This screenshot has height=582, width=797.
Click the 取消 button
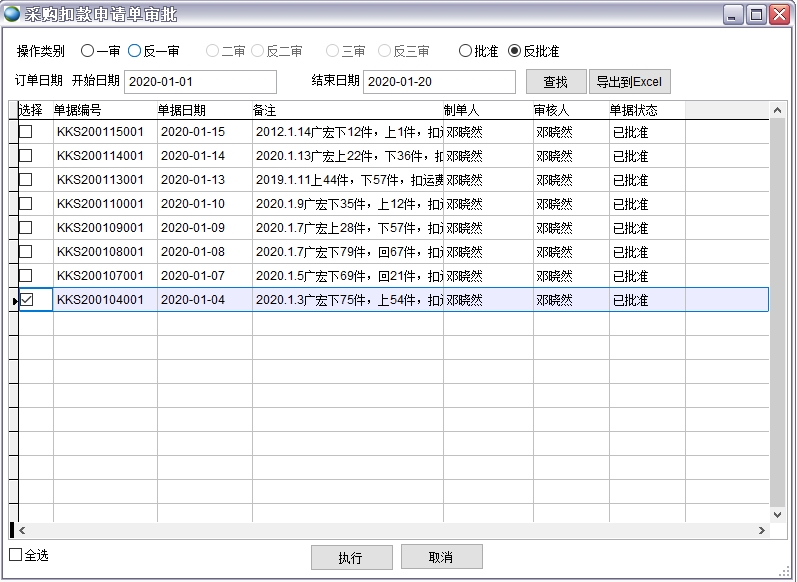pos(441,557)
